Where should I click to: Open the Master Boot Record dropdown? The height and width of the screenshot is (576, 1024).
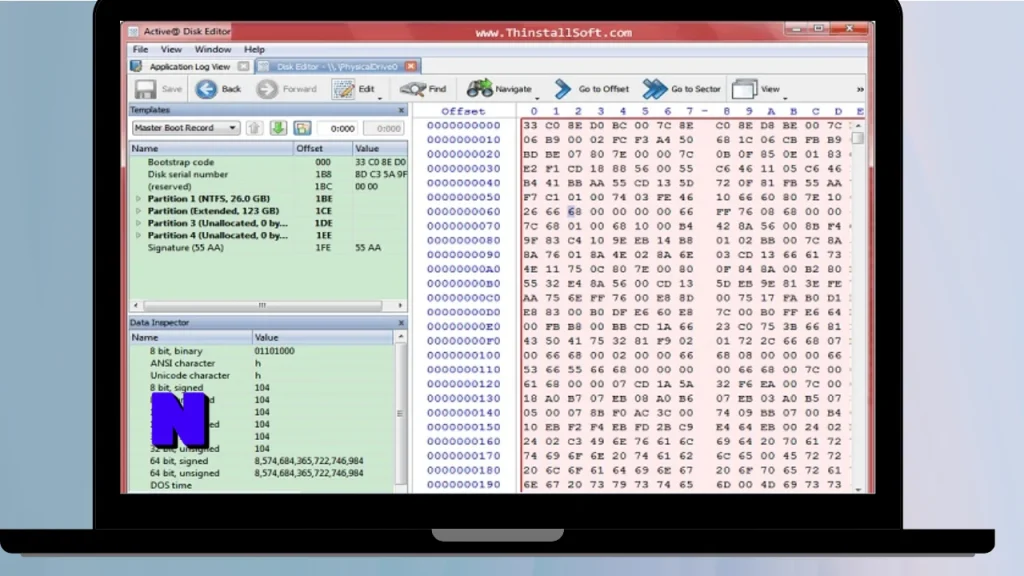(x=186, y=128)
